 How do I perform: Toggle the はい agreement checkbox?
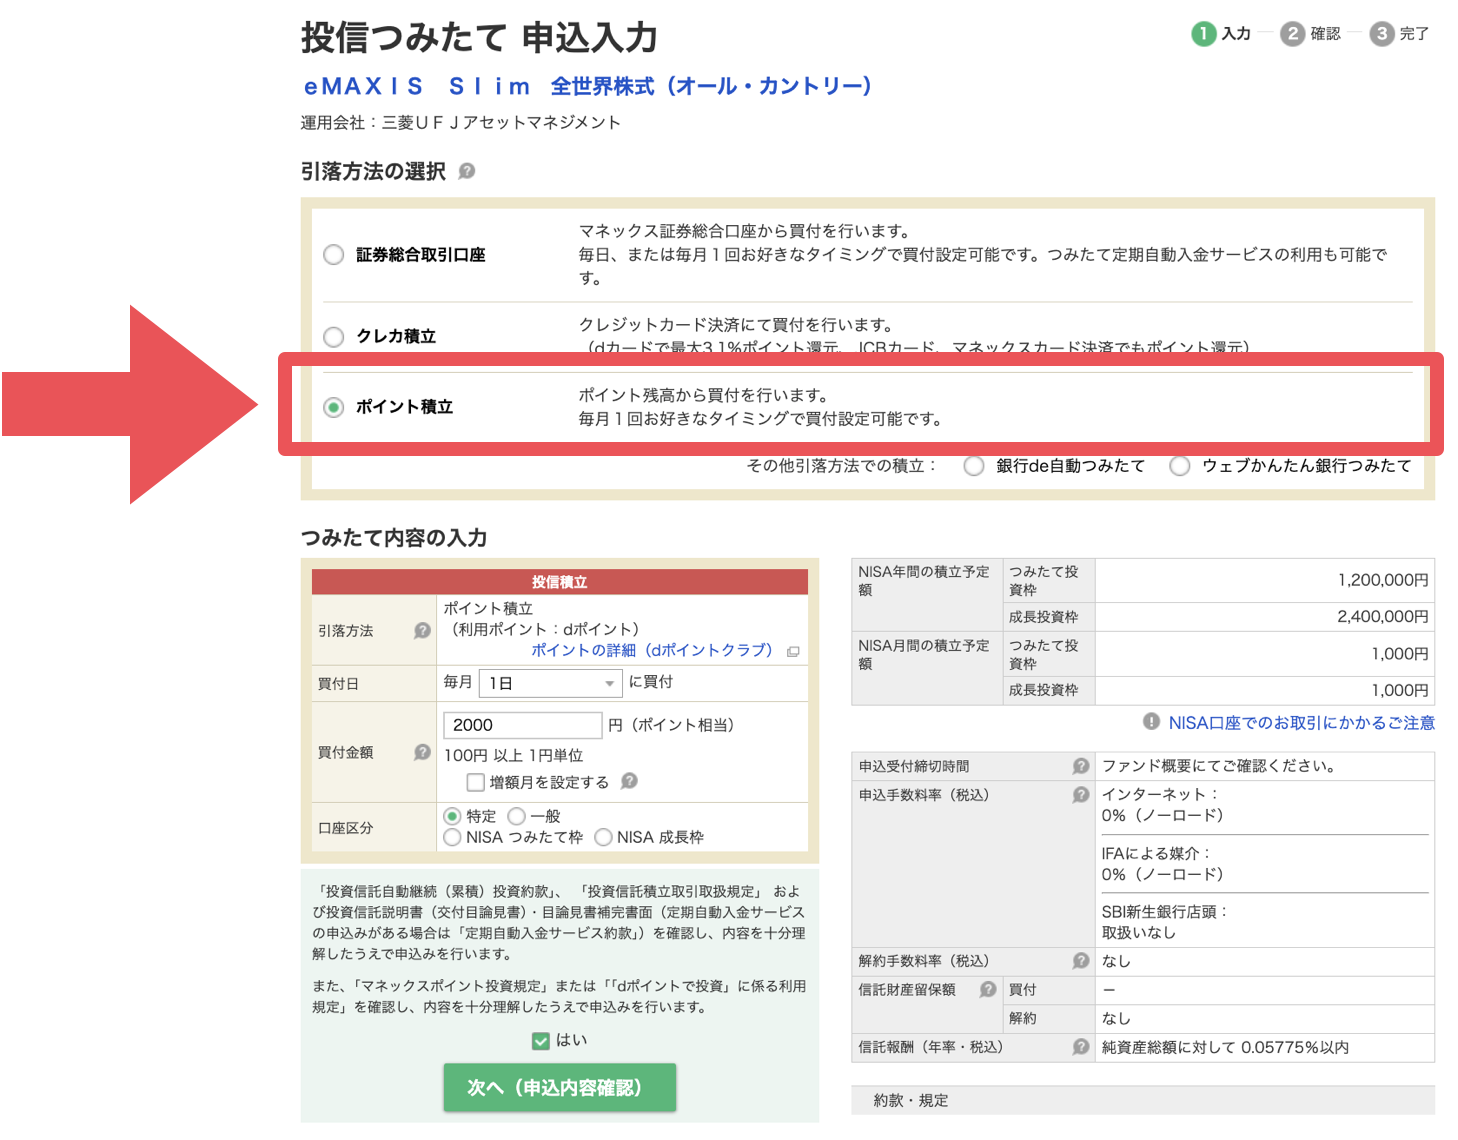point(541,1041)
